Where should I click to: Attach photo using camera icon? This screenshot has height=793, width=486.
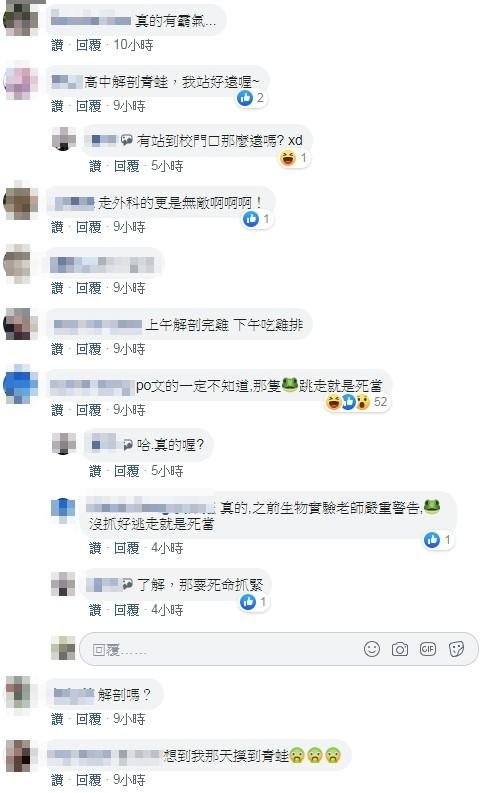[400, 649]
